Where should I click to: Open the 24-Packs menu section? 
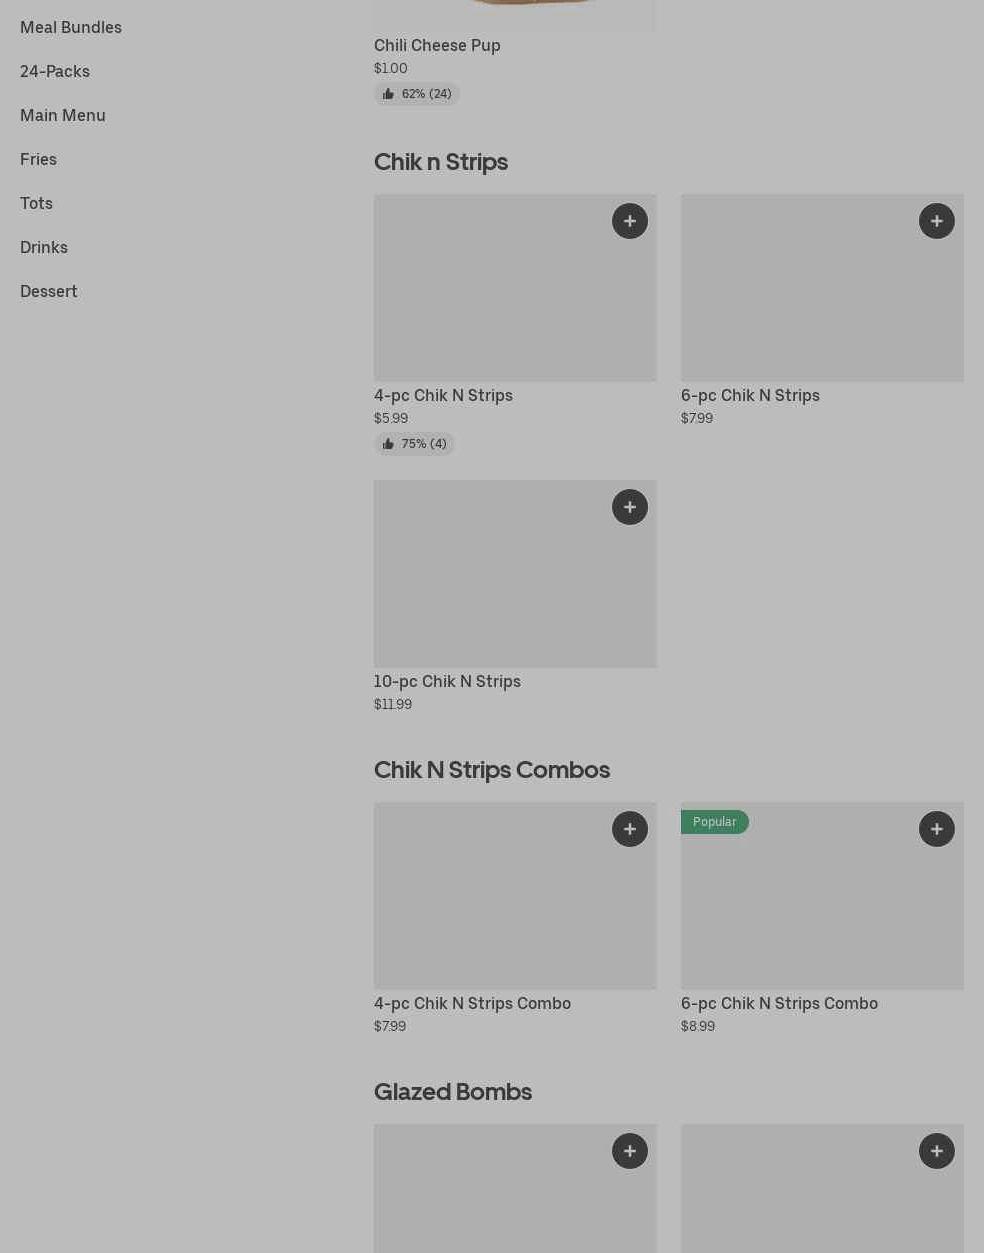[55, 71]
